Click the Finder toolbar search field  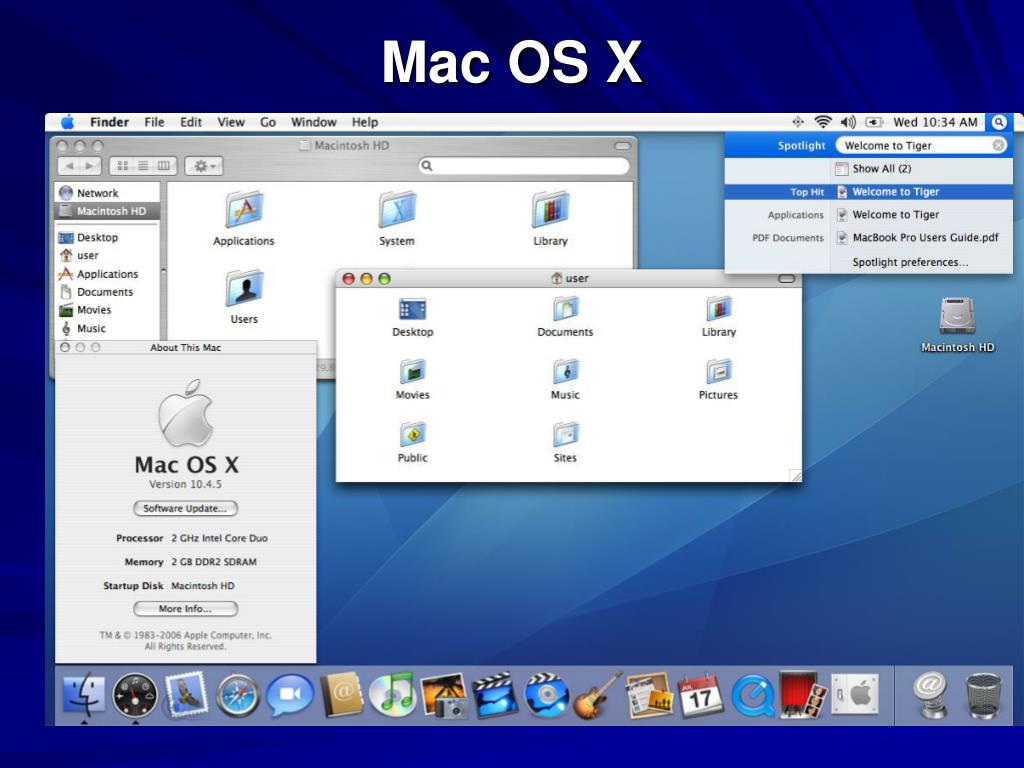point(523,166)
